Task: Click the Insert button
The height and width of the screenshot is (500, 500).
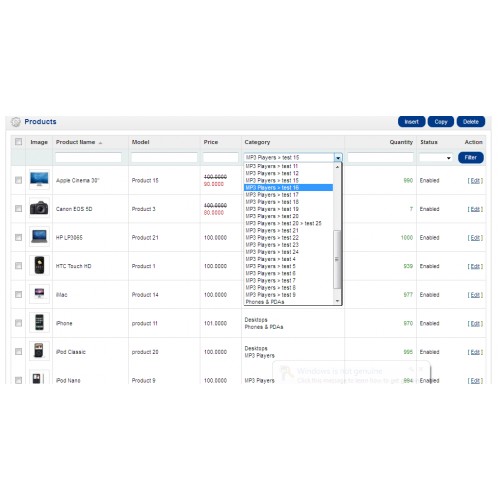Action: (x=412, y=122)
